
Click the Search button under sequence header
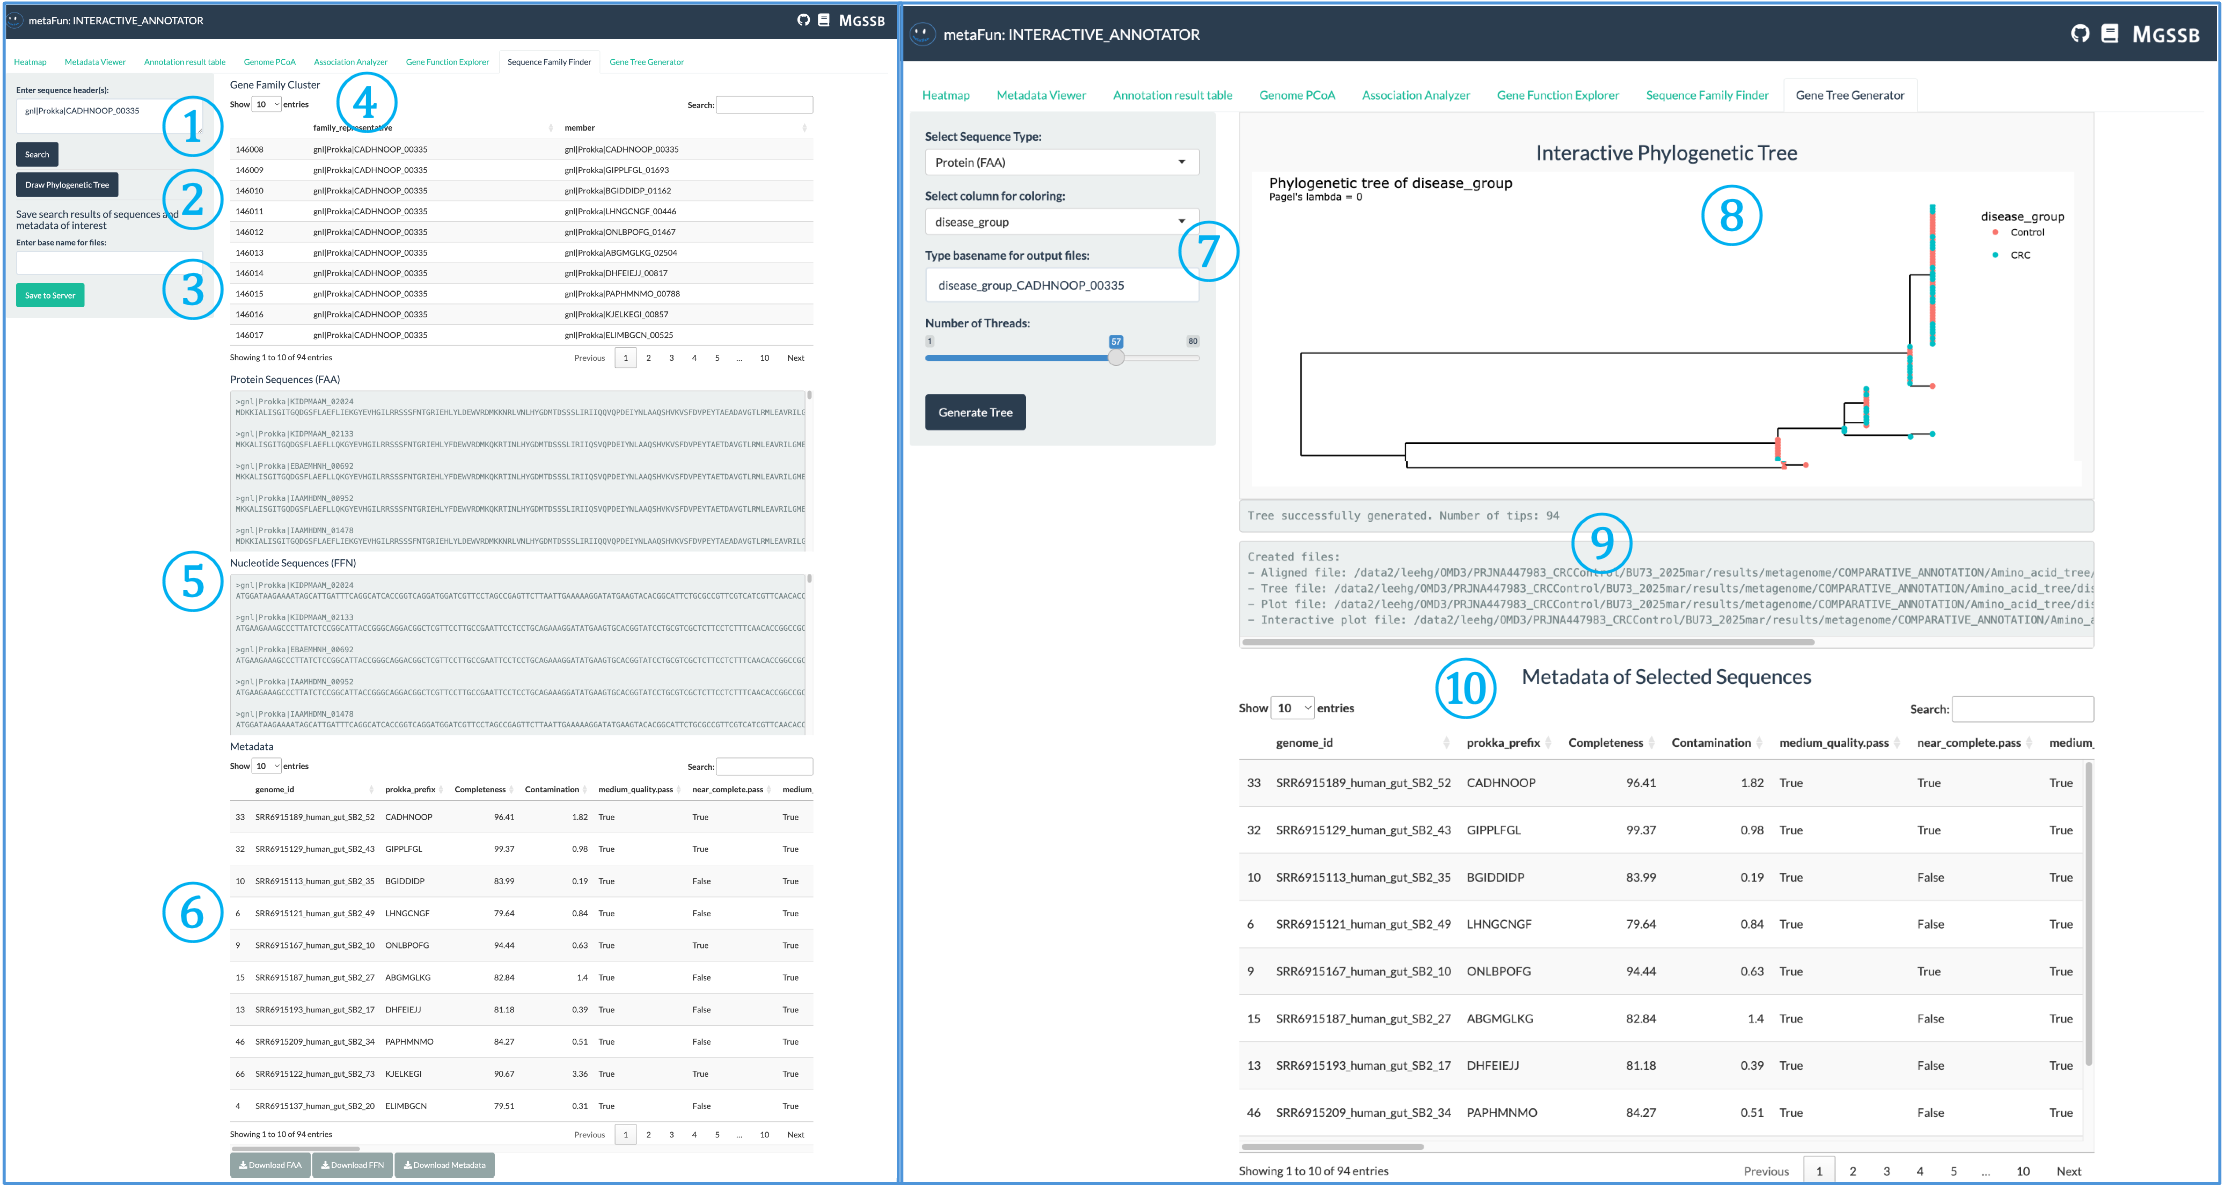click(37, 154)
